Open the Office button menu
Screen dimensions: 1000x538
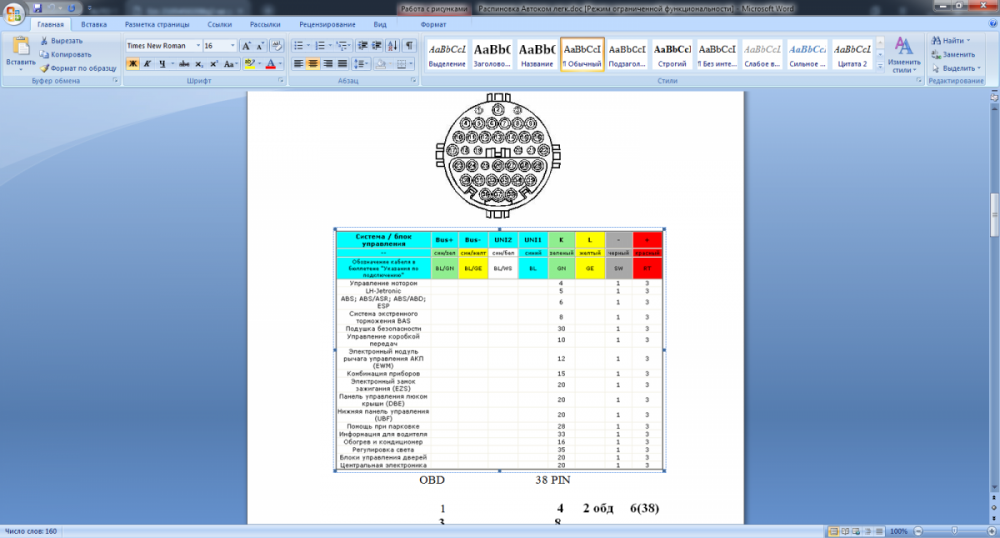tap(13, 13)
